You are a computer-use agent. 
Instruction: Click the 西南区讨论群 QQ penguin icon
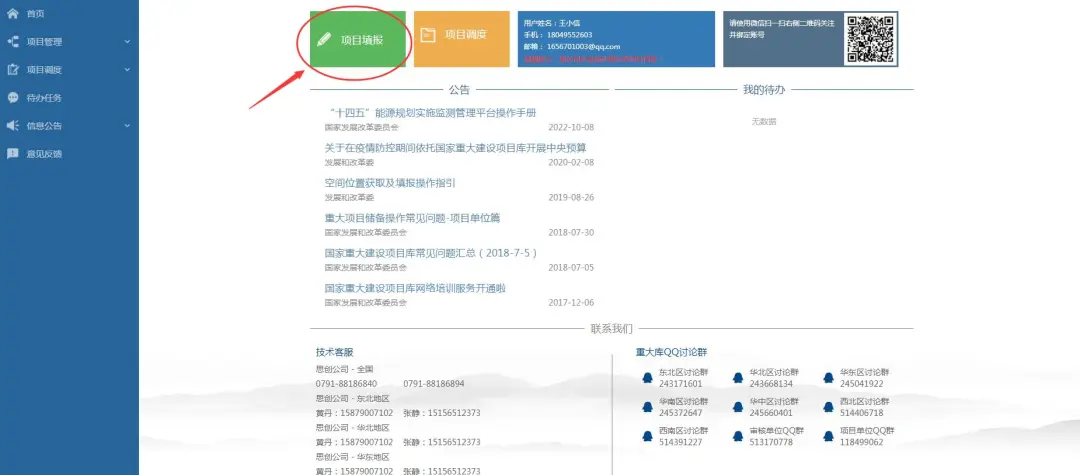point(647,436)
